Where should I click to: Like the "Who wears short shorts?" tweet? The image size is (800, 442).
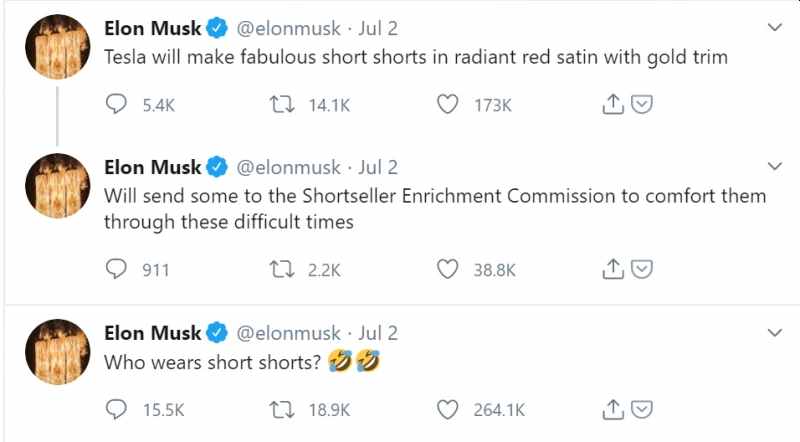click(449, 409)
